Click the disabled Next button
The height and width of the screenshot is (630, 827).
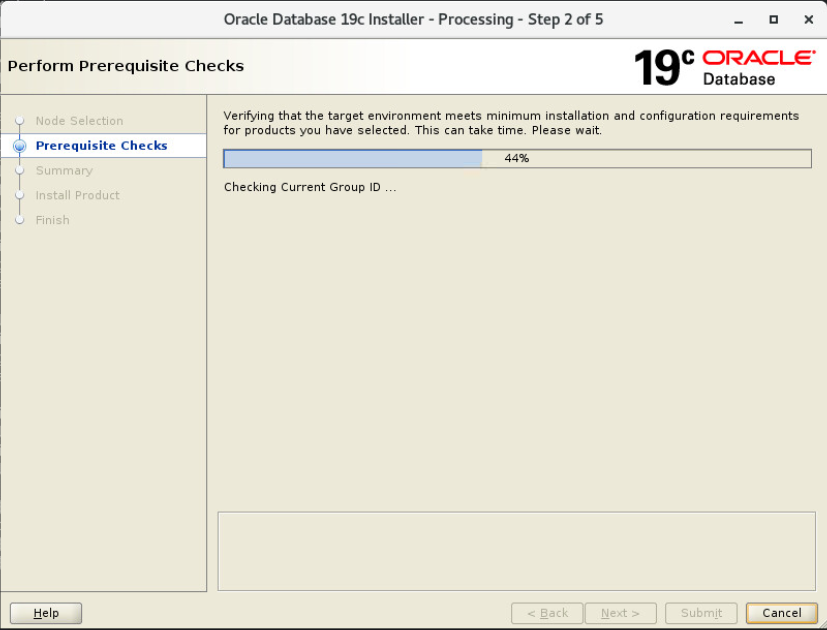(620, 613)
